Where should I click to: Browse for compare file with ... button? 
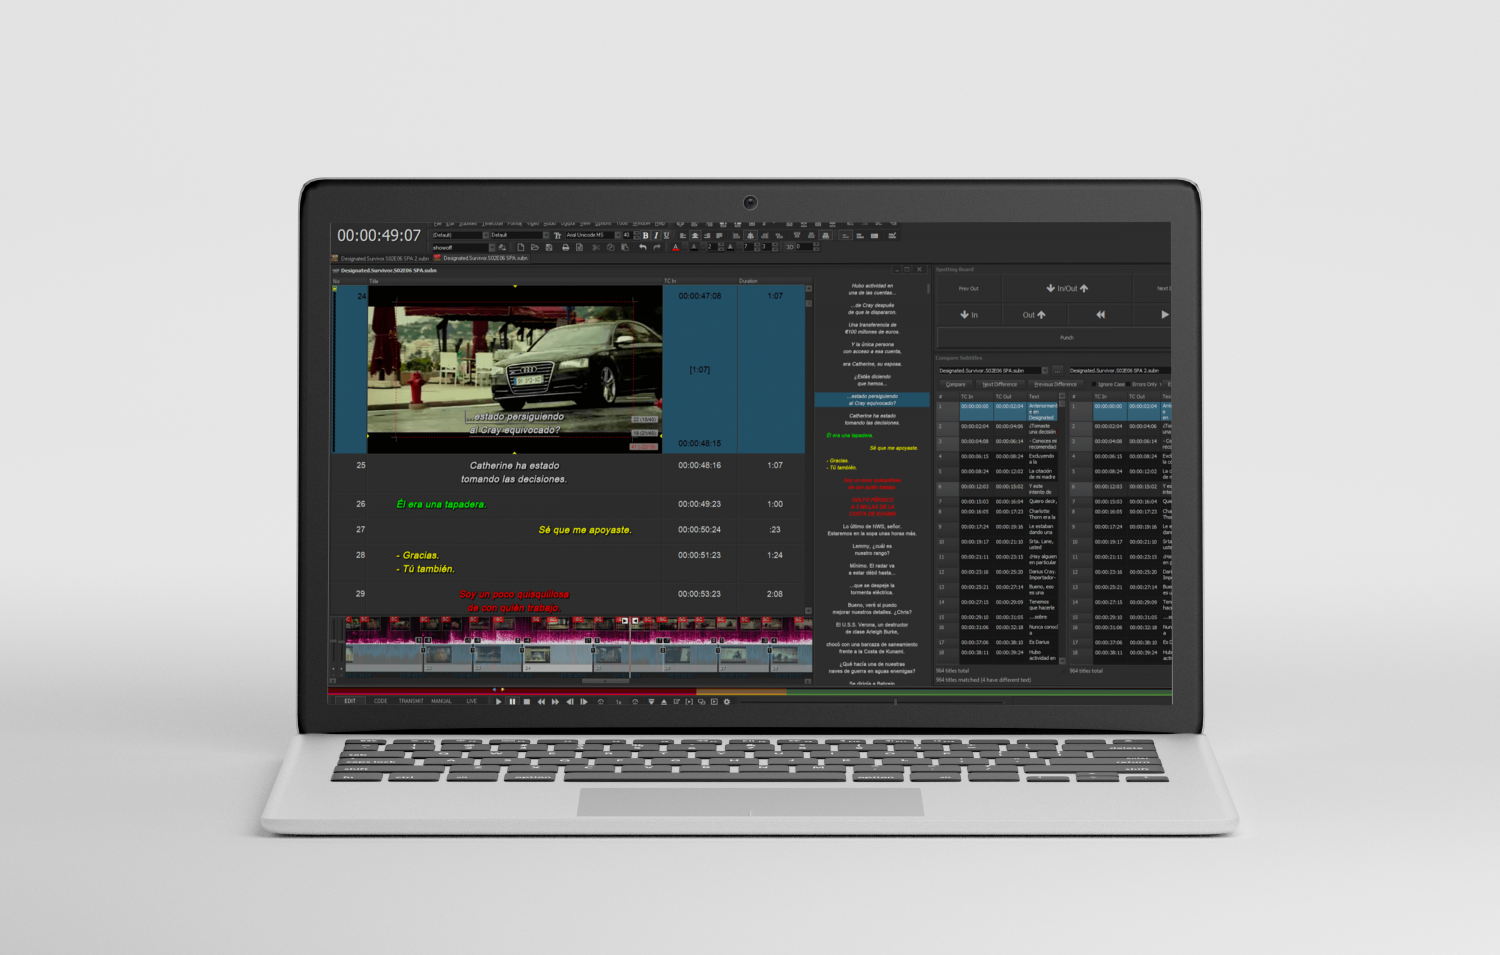pos(1057,371)
